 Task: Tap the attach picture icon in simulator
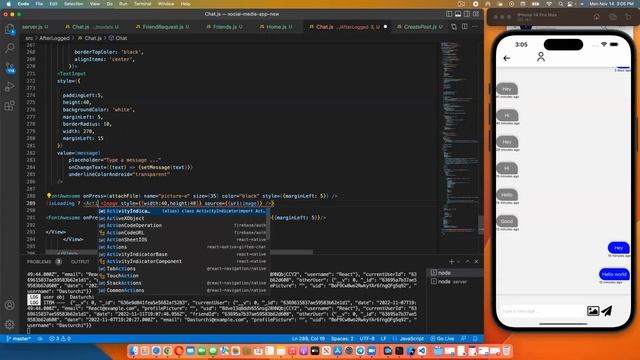tap(593, 311)
